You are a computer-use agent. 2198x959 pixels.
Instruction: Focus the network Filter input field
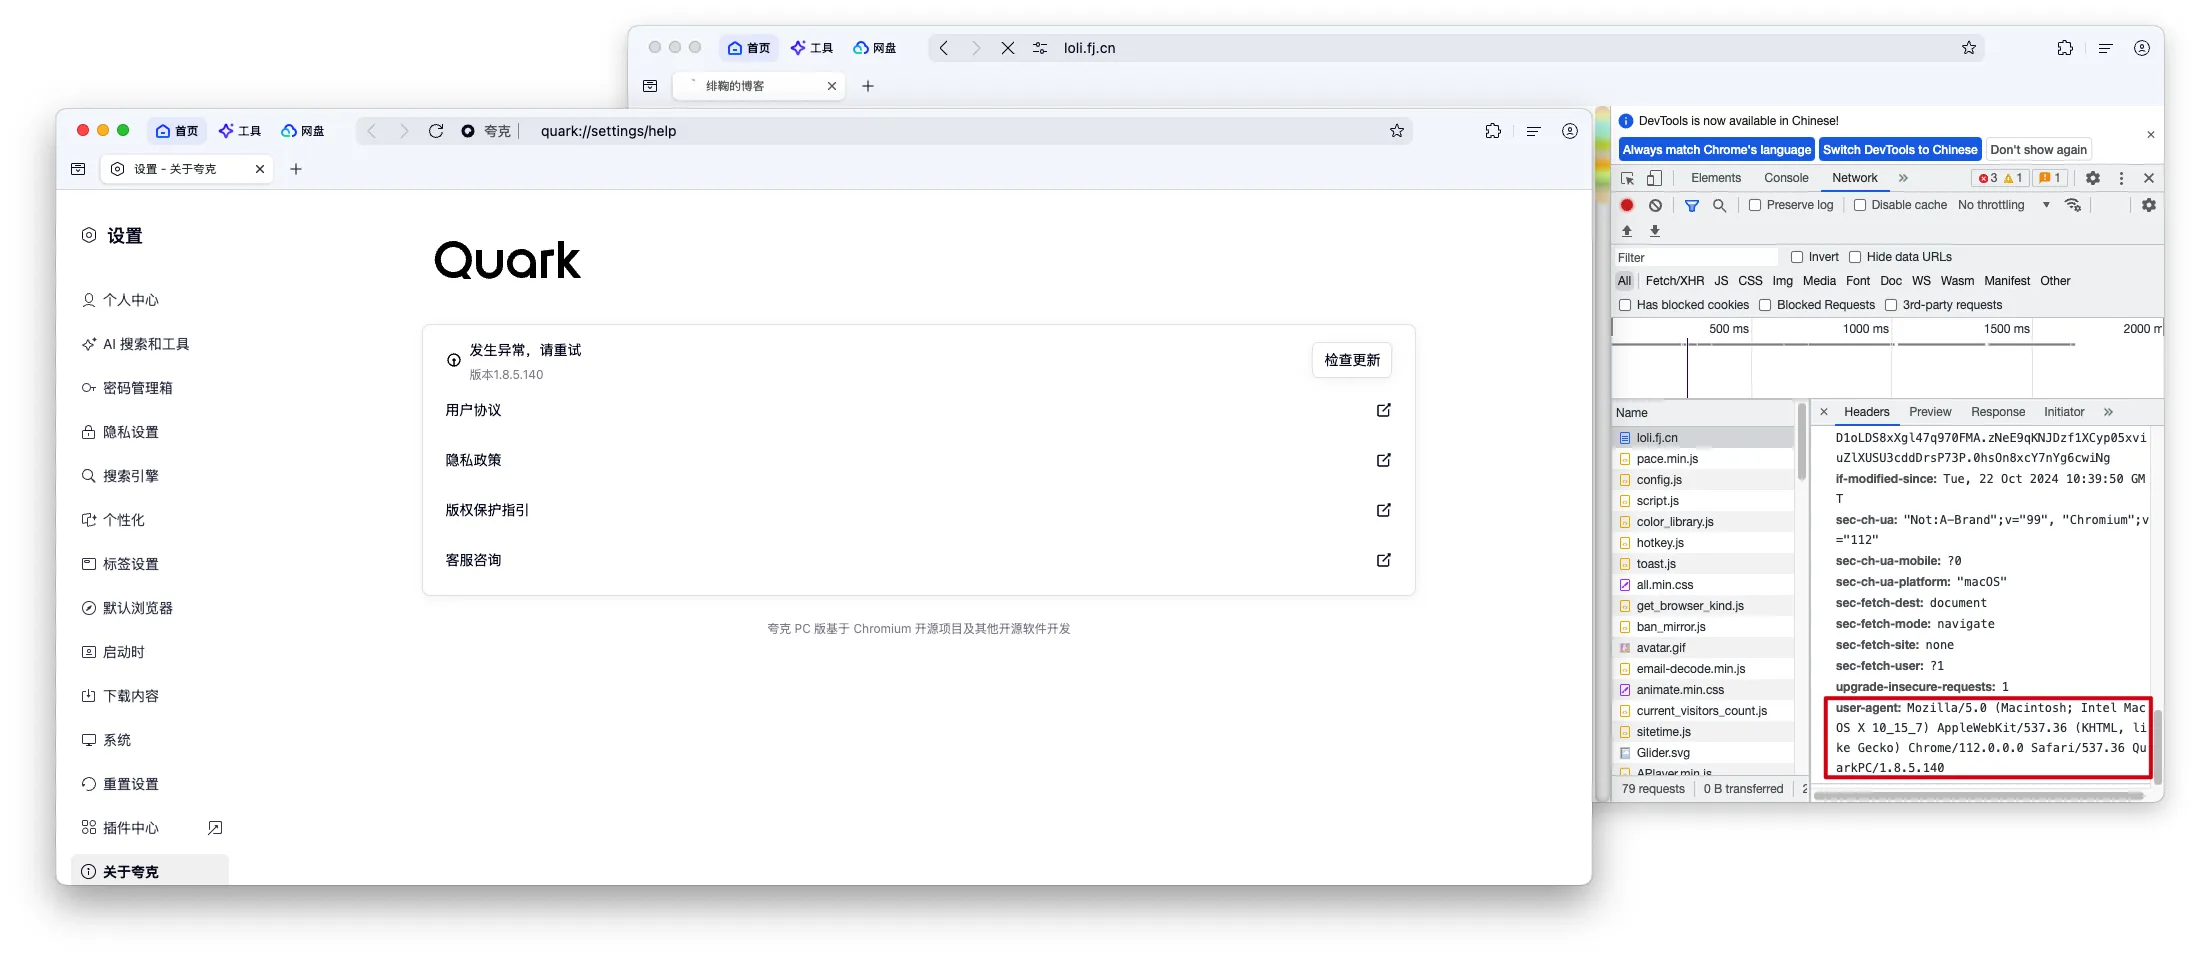[x=1697, y=257]
